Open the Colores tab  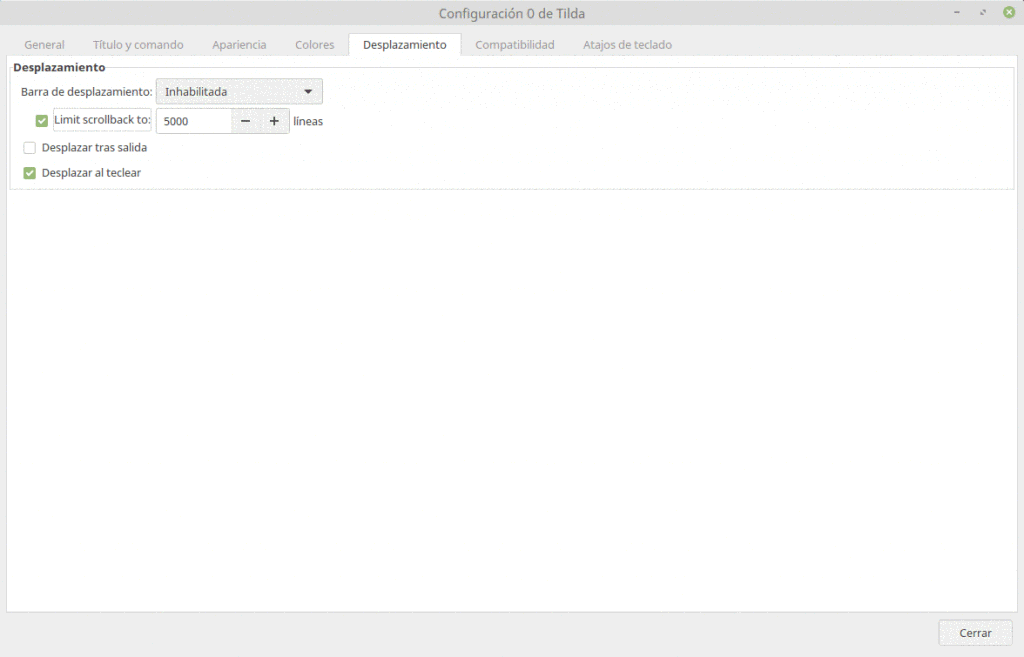(314, 44)
